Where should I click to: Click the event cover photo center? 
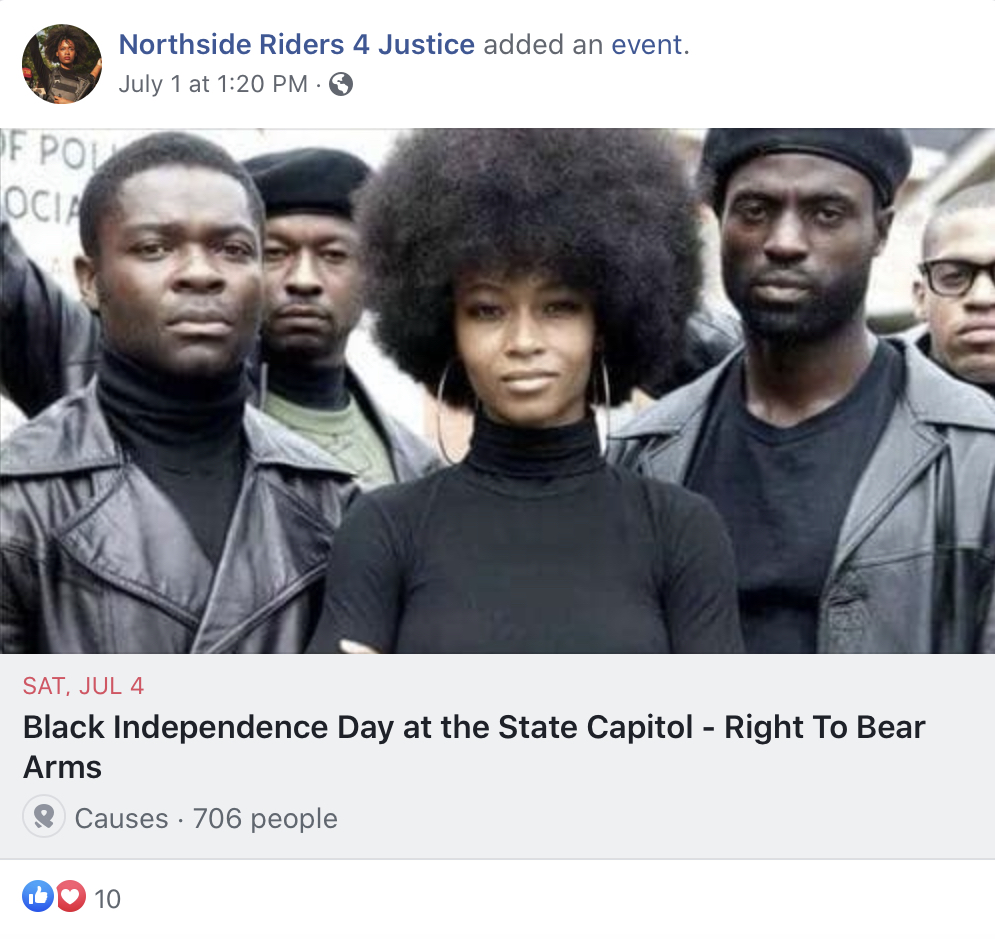pyautogui.click(x=498, y=391)
